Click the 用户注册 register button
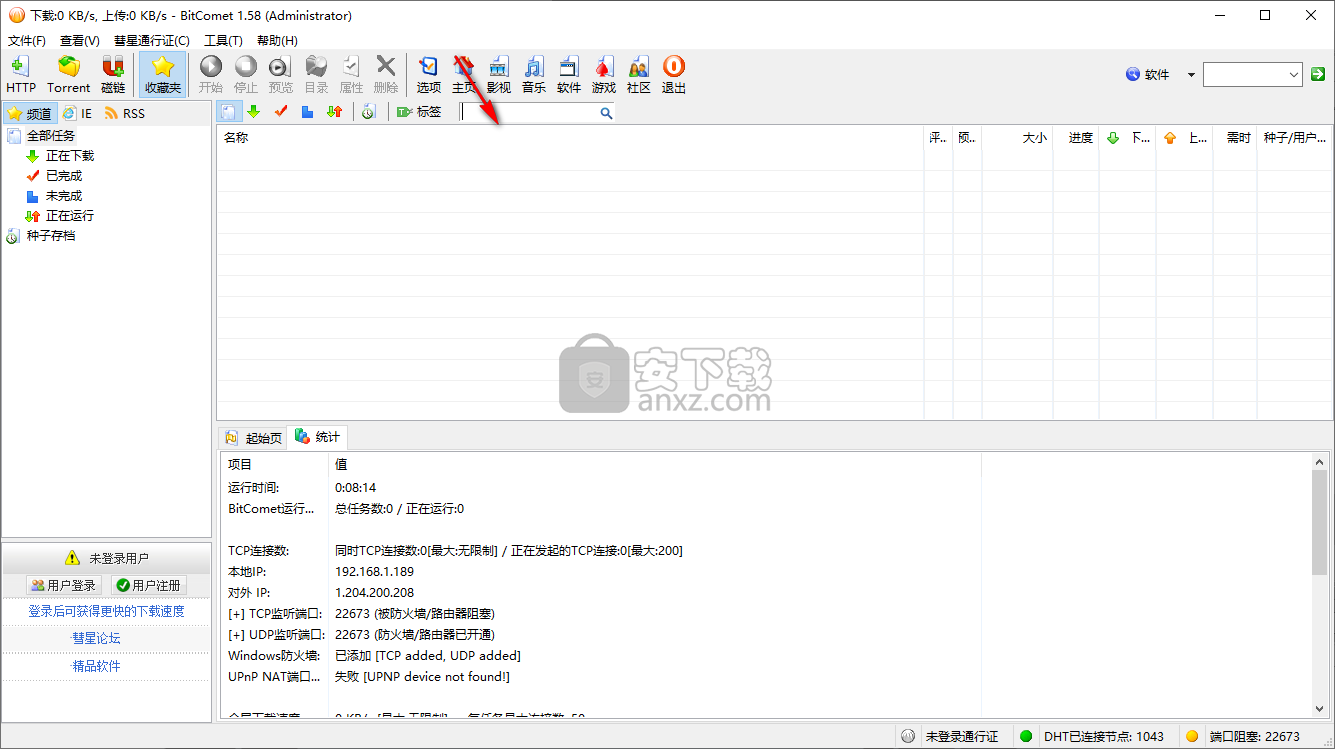Viewport: 1335px width, 749px height. pos(149,585)
